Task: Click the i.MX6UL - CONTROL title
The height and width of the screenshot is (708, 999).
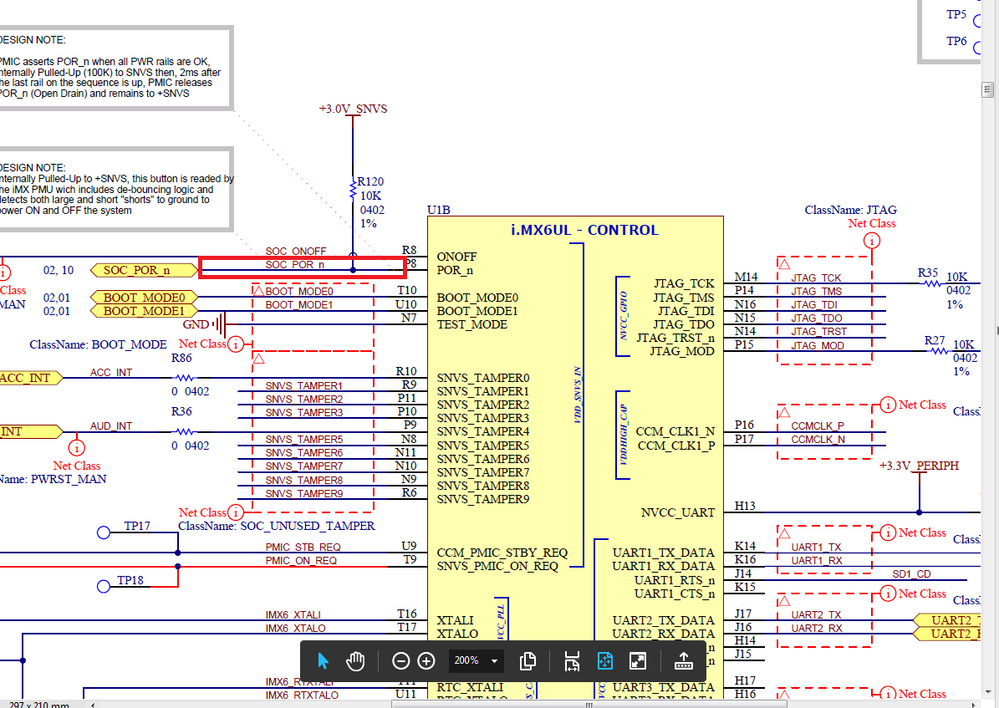Action: click(584, 230)
